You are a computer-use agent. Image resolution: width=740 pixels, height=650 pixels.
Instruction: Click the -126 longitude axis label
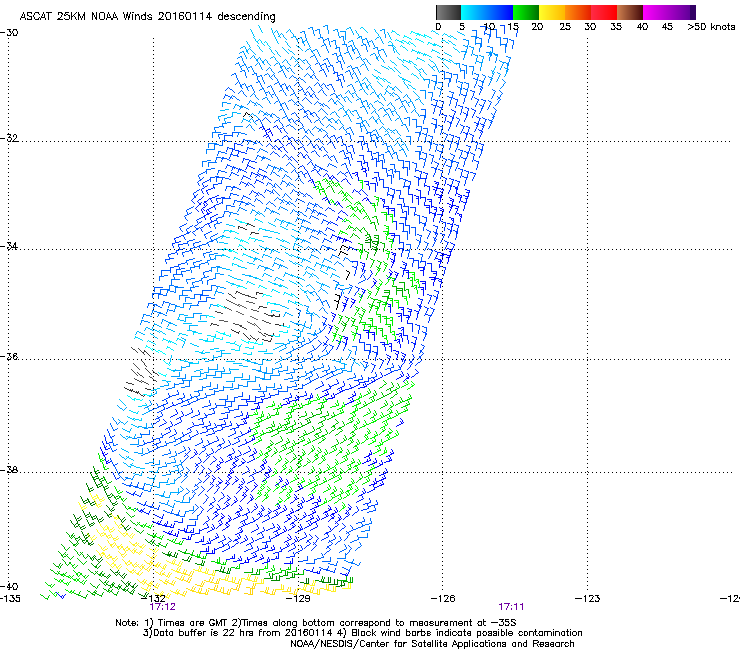click(443, 599)
